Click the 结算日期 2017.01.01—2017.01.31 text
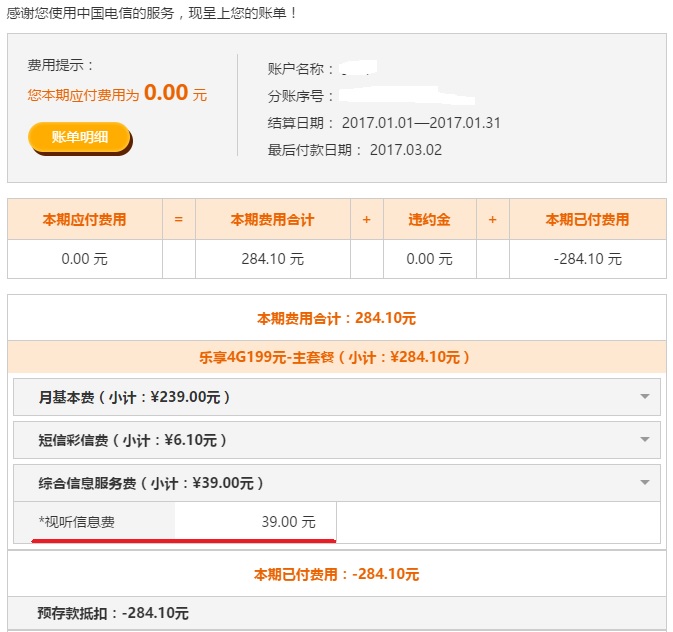 tap(384, 123)
